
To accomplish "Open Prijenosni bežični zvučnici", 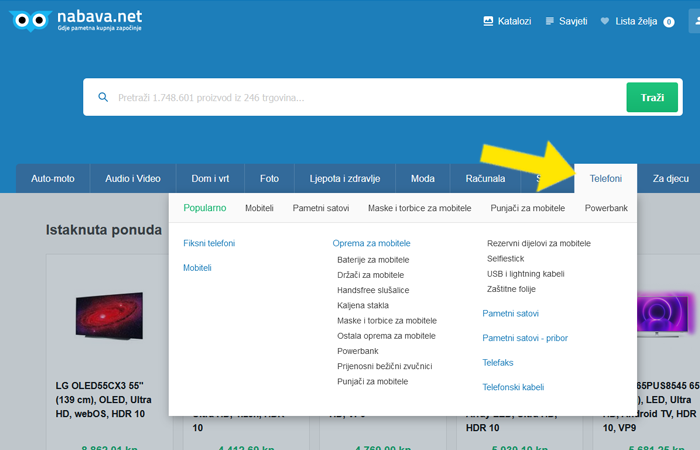I will [x=384, y=366].
